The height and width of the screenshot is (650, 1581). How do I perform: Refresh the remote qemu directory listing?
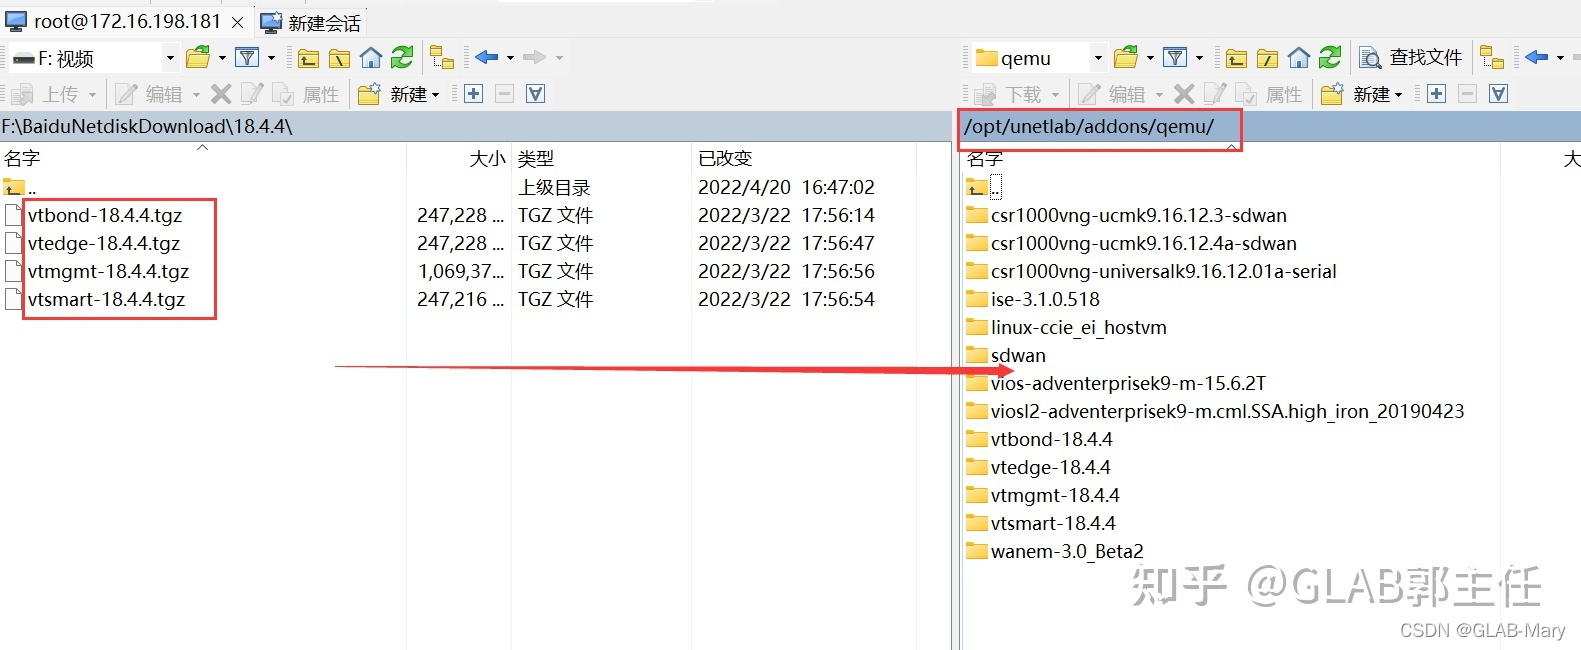[x=1330, y=58]
